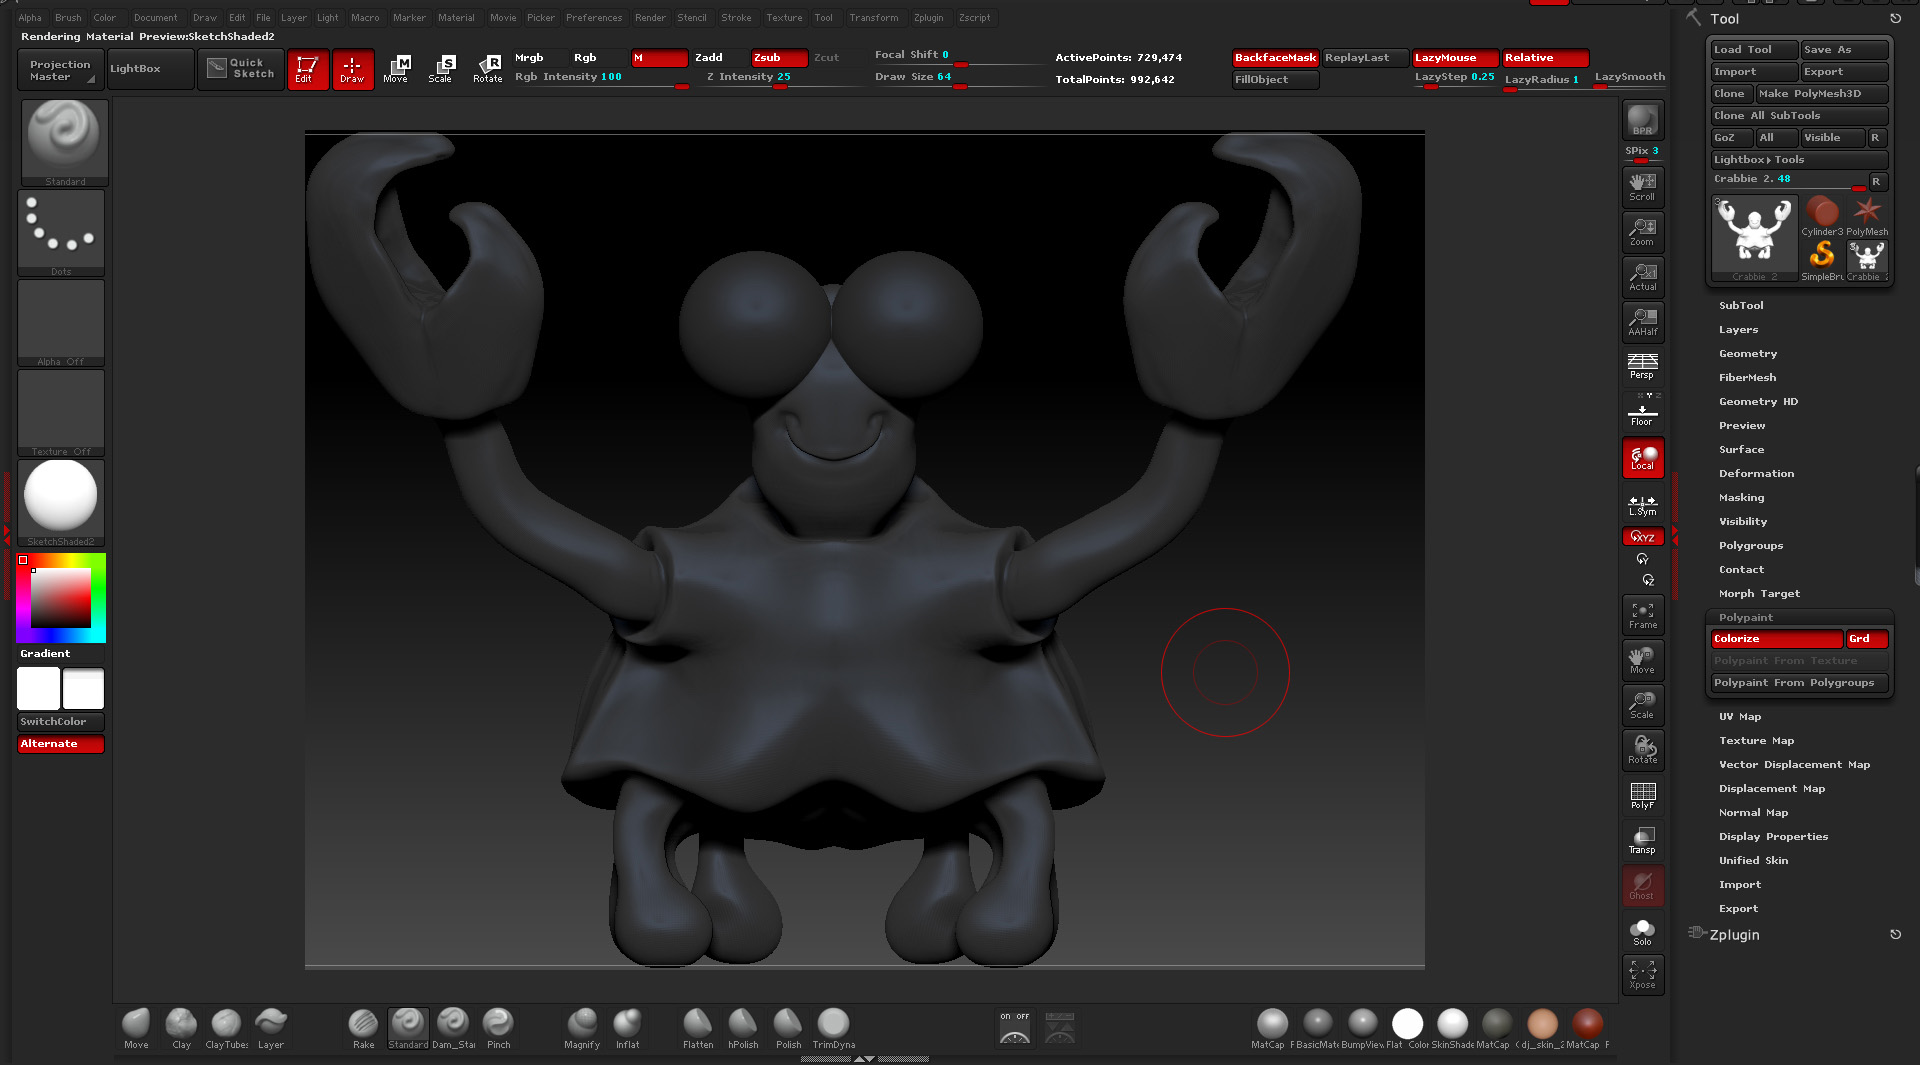This screenshot has width=1920, height=1065.
Task: Expand the Polygroups section
Action: (x=1751, y=546)
